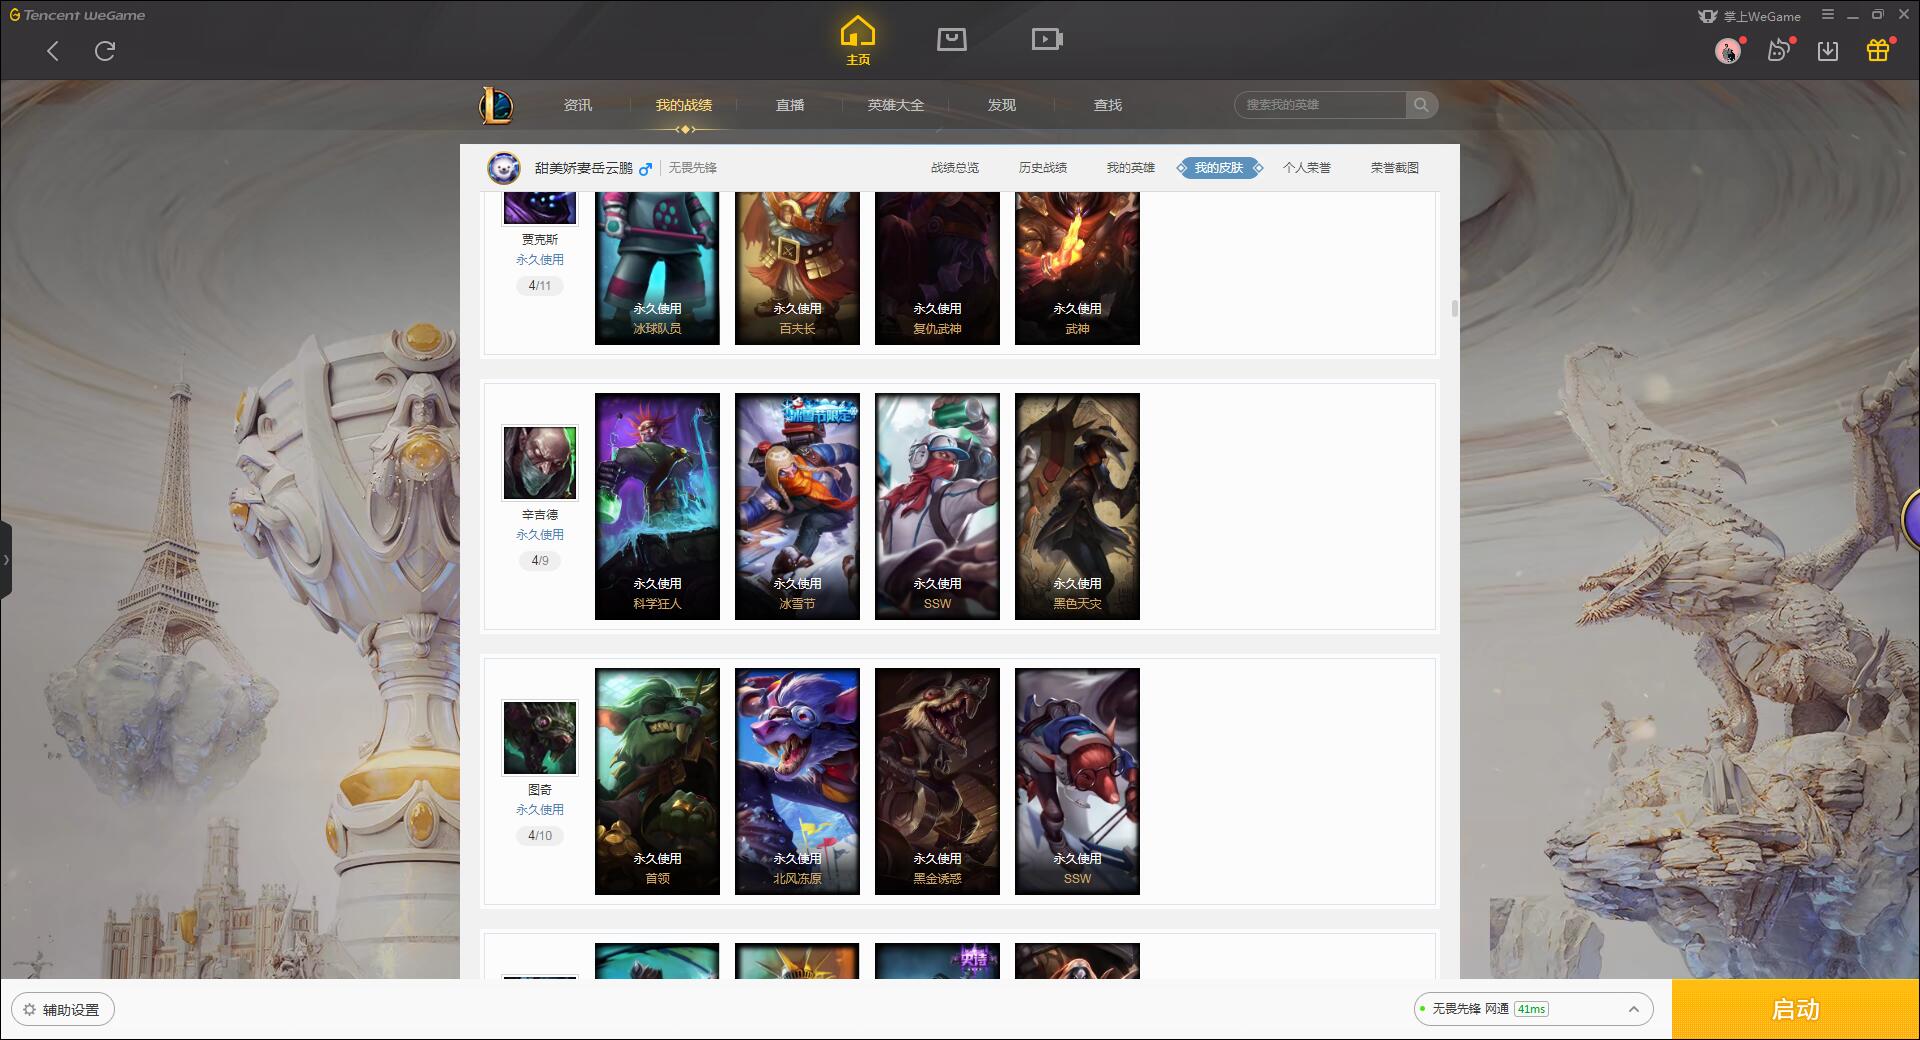Open 黑金诱惑 skin card
1920x1040 pixels.
click(937, 781)
